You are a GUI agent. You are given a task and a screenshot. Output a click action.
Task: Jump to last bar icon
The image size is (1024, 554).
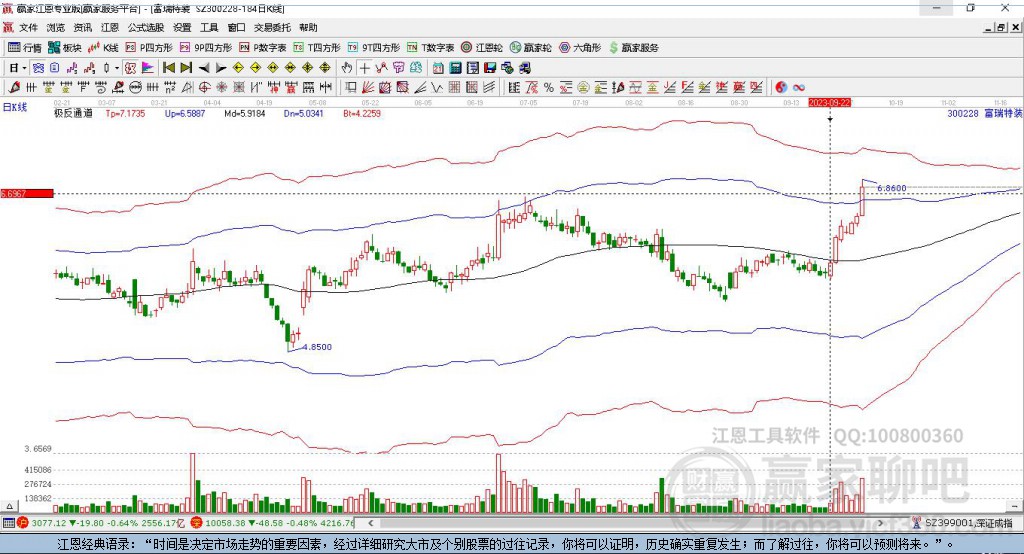point(186,68)
